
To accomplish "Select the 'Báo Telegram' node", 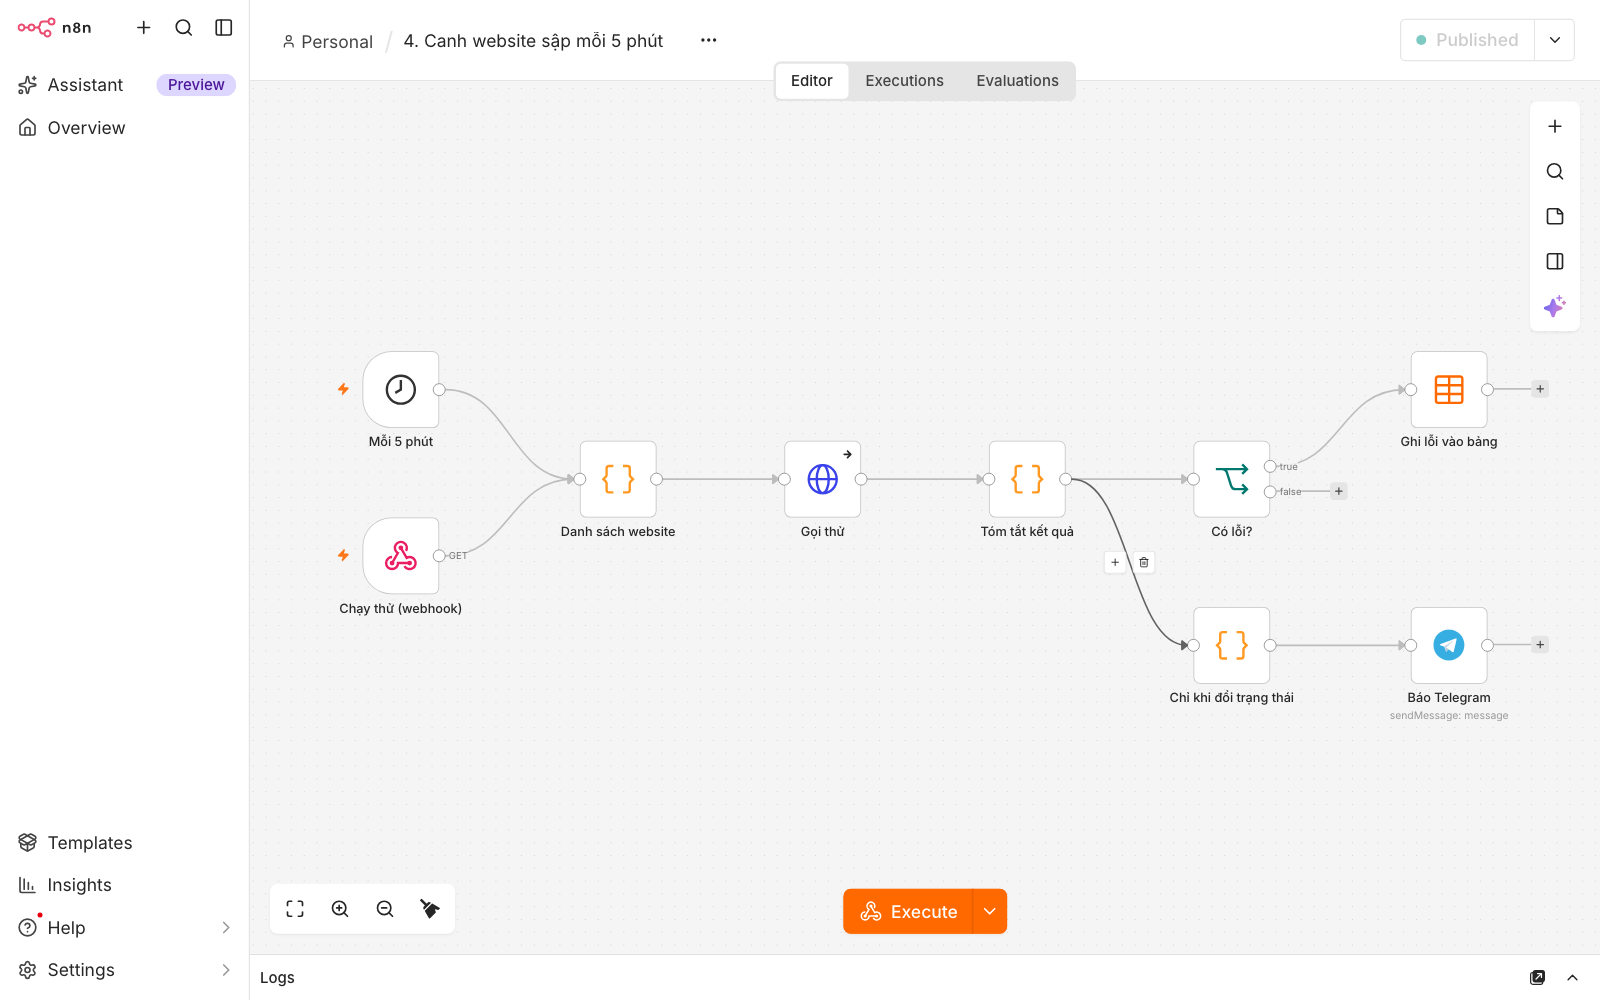I will [1449, 645].
